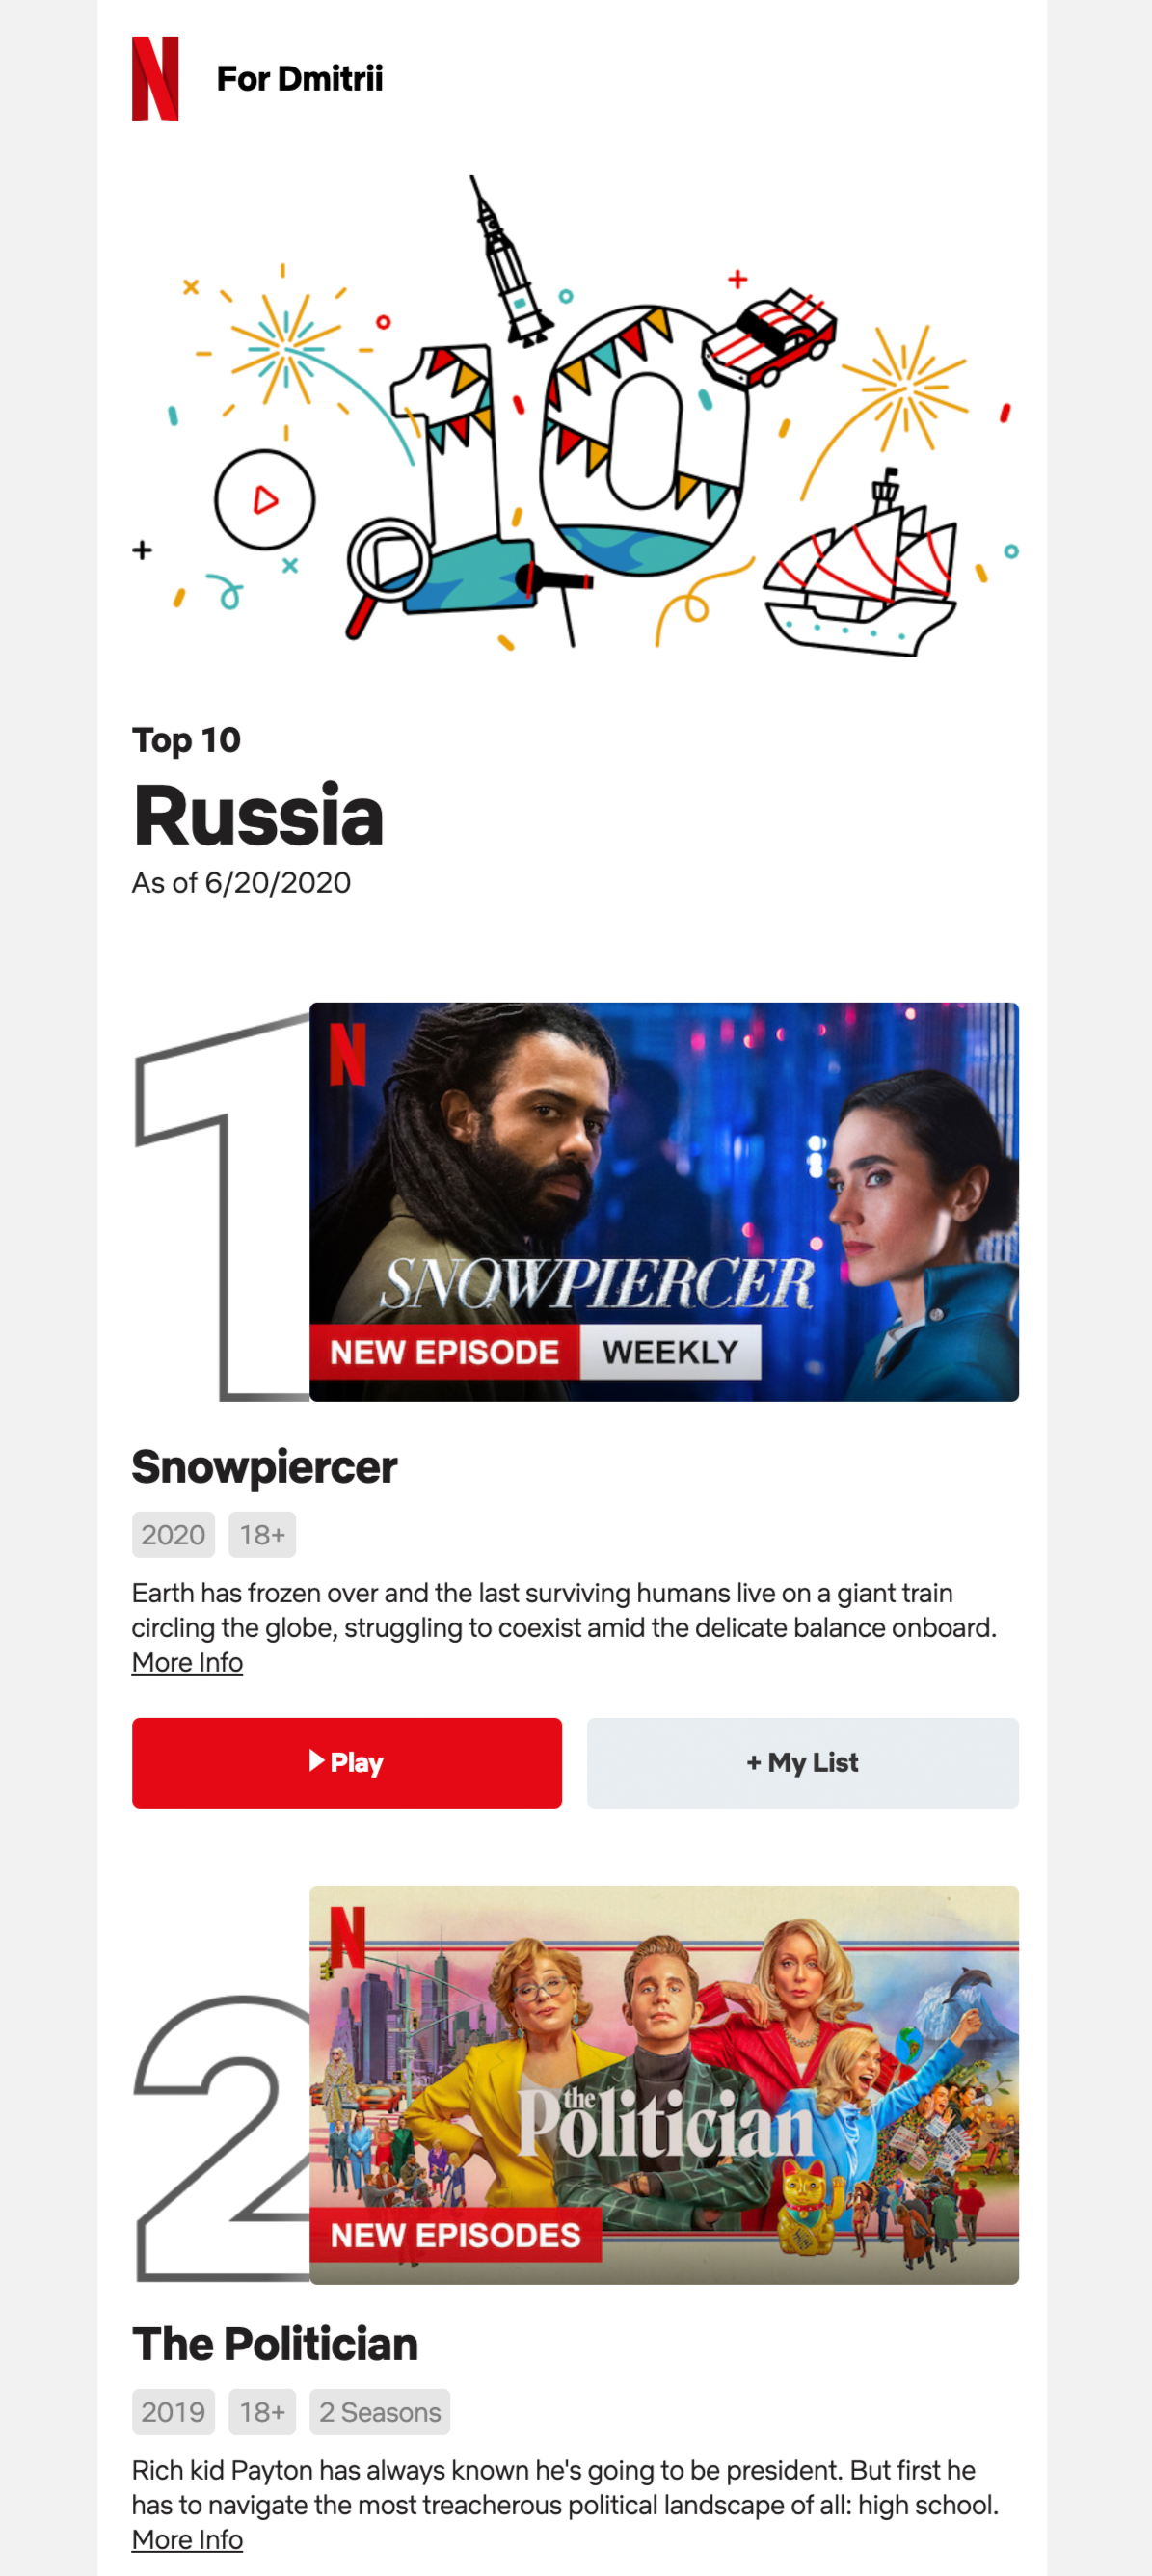Click the 2 Seasons tag
Screen dimensions: 1152x2576
click(380, 2412)
